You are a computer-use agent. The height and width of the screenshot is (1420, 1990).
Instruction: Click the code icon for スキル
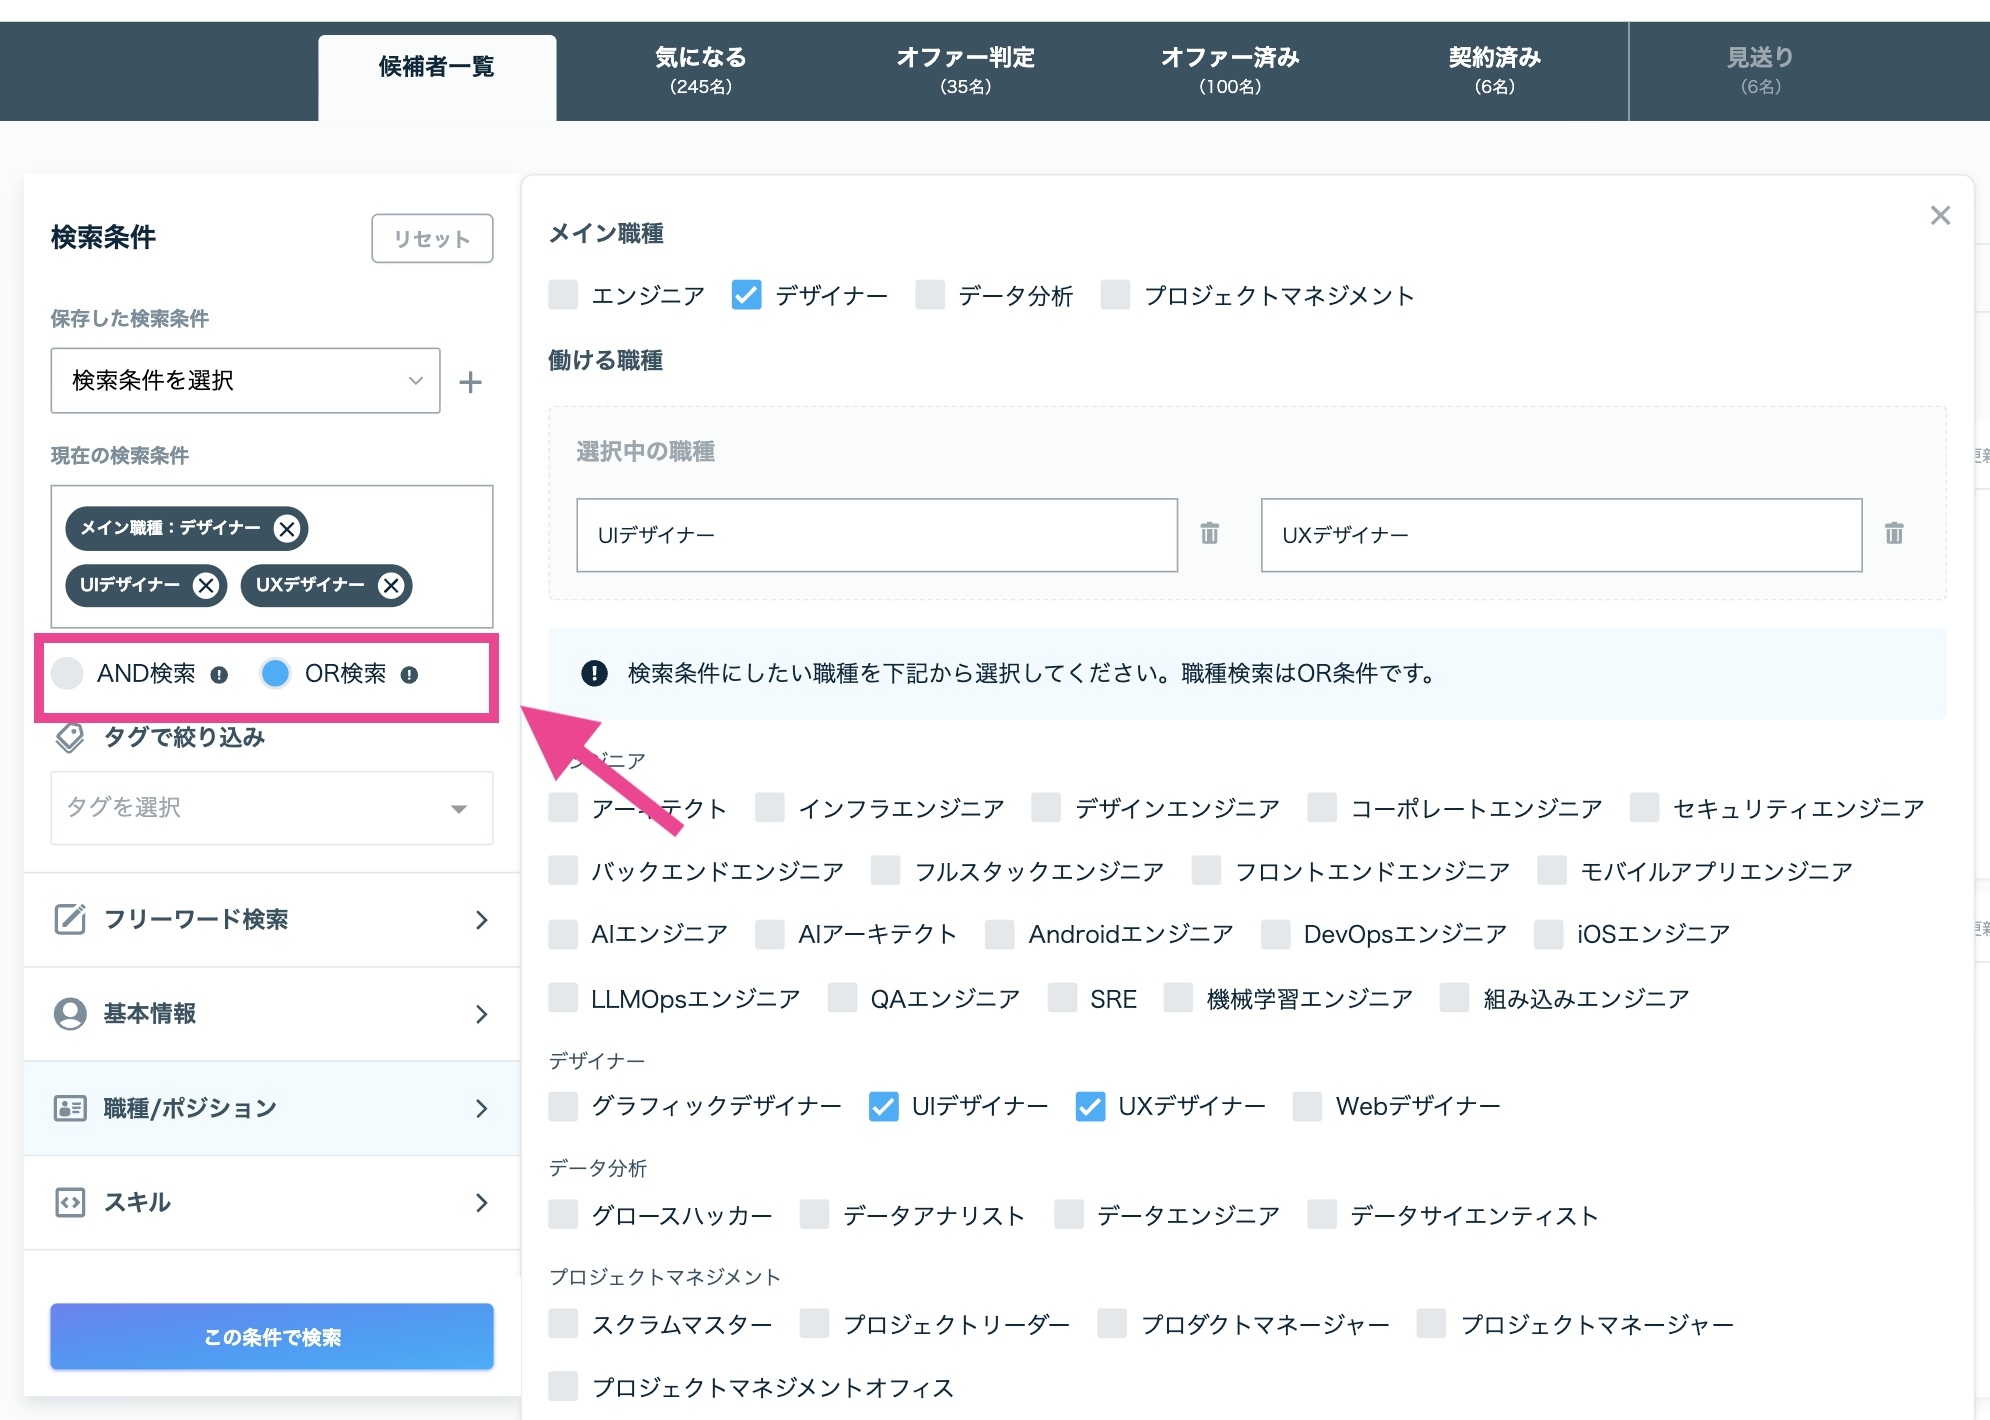coord(70,1202)
